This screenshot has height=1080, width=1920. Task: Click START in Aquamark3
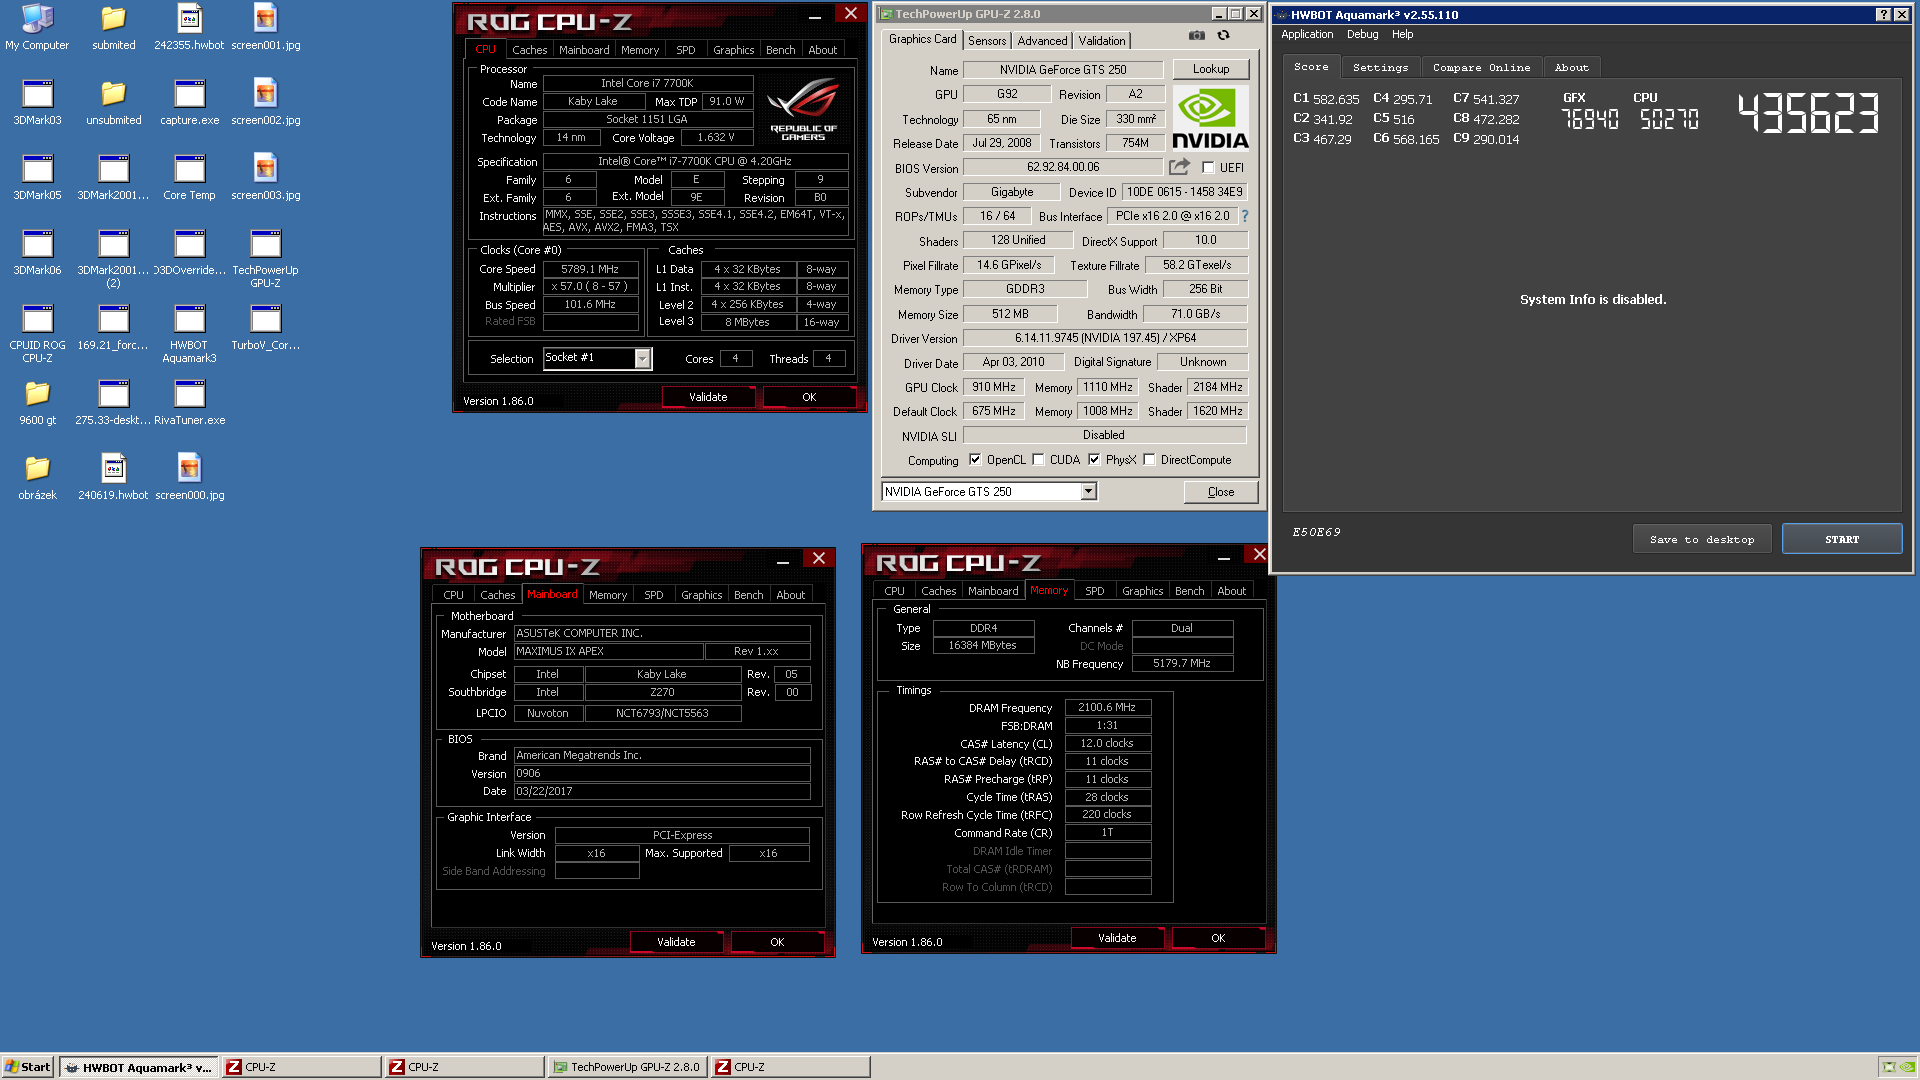coord(1841,539)
